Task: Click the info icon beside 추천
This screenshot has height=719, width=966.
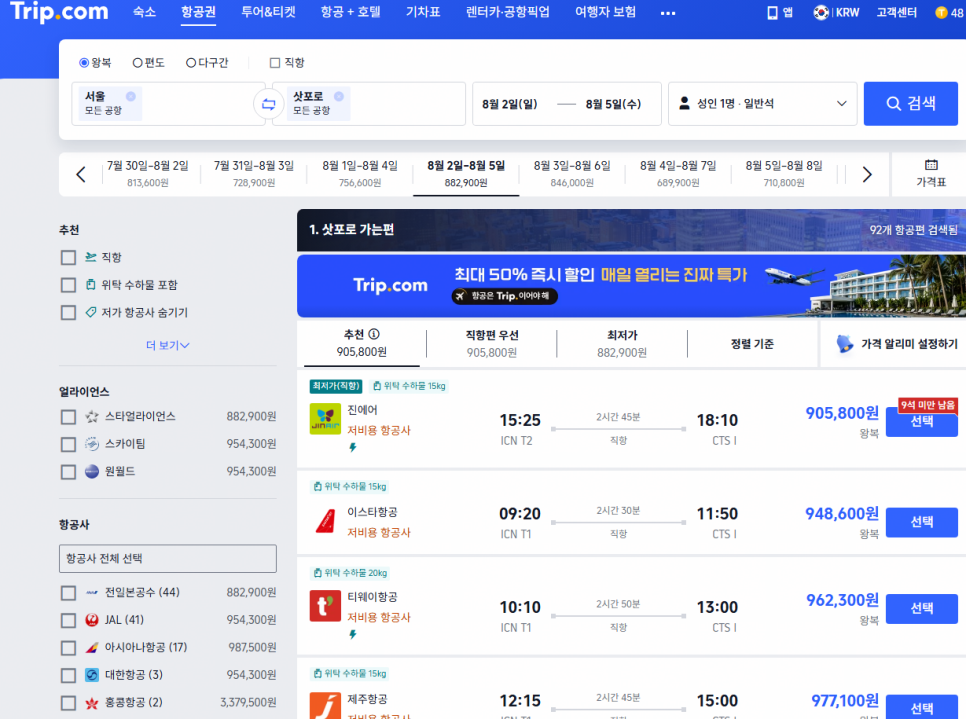Action: [374, 334]
